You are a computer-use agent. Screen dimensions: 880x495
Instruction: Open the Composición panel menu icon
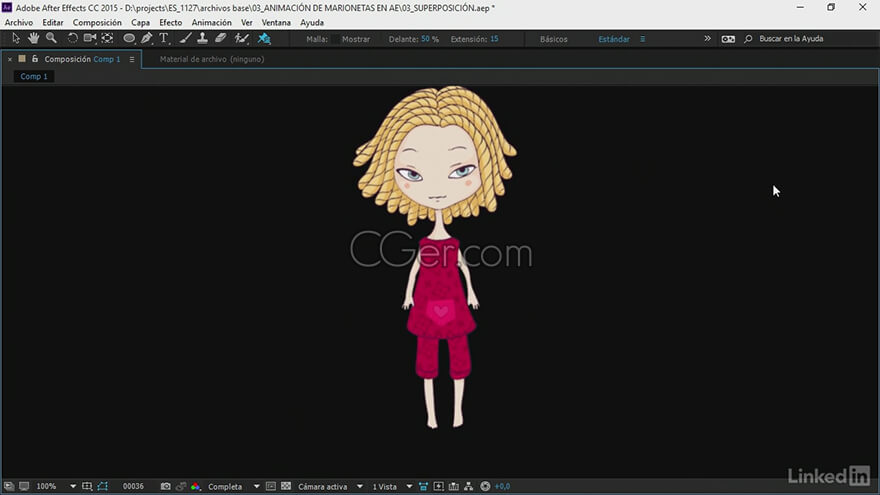click(132, 59)
